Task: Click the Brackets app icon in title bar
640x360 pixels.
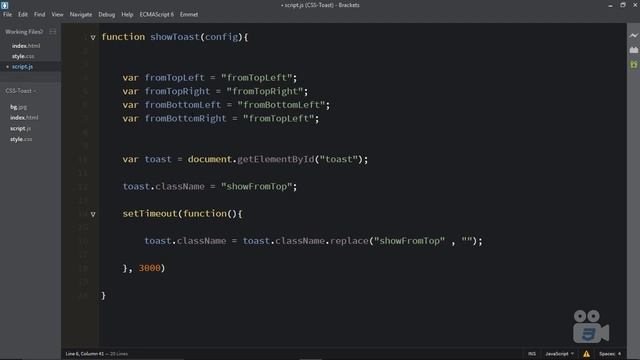Action: tap(5, 5)
